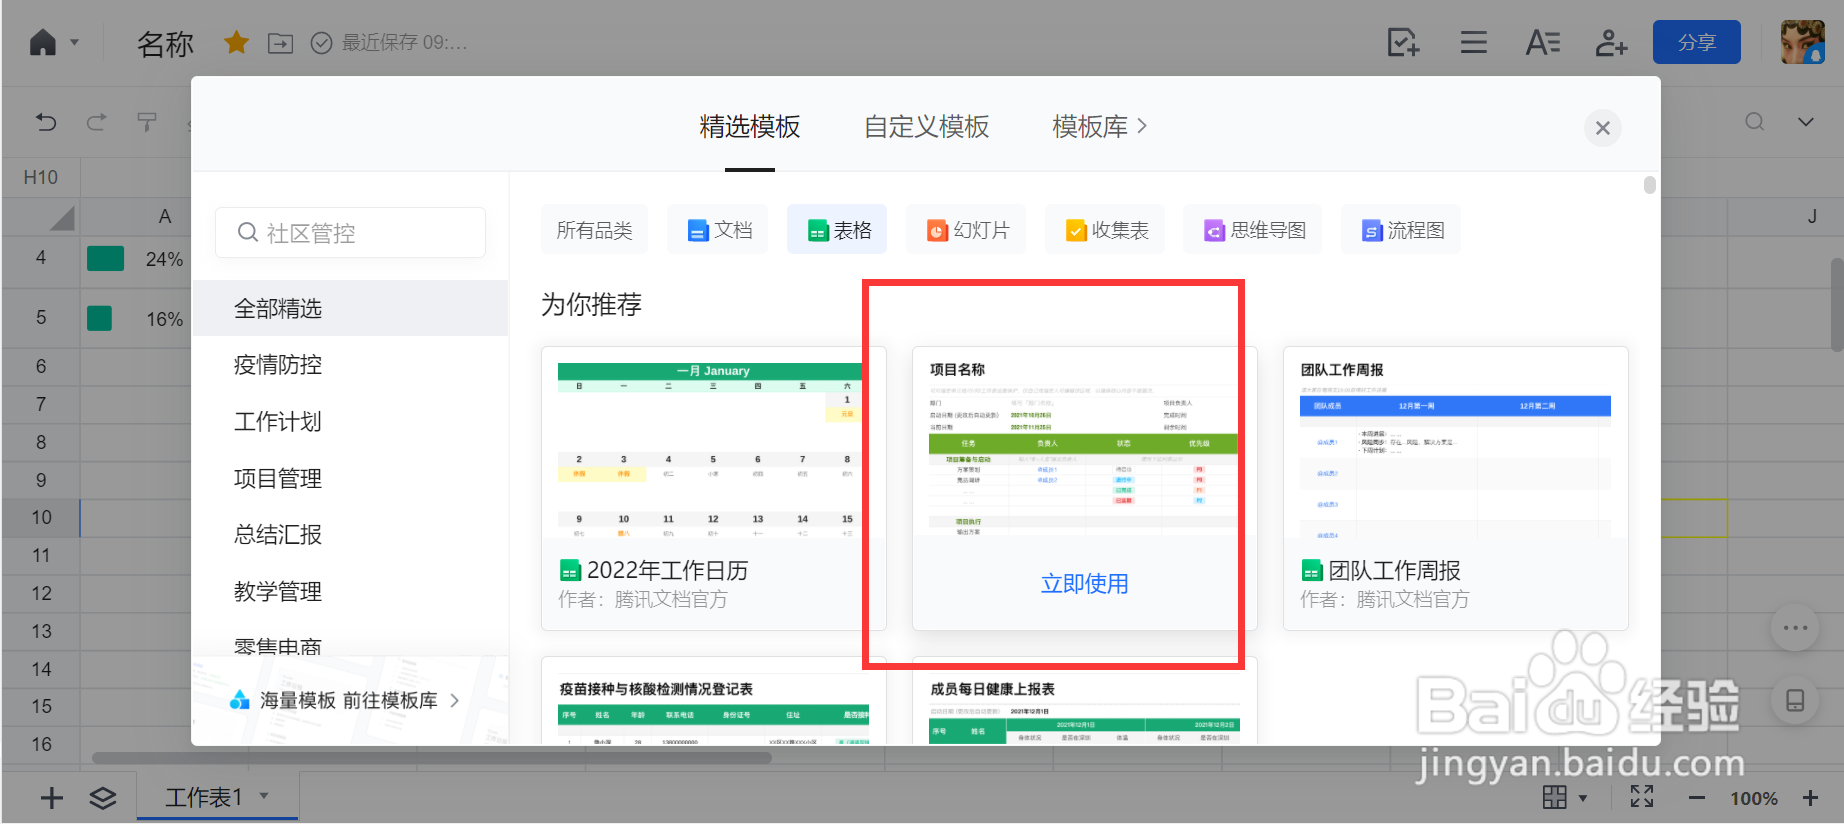Image resolution: width=1844 pixels, height=826 pixels.
Task: Click the H10 cell name box
Action: pos(41,177)
